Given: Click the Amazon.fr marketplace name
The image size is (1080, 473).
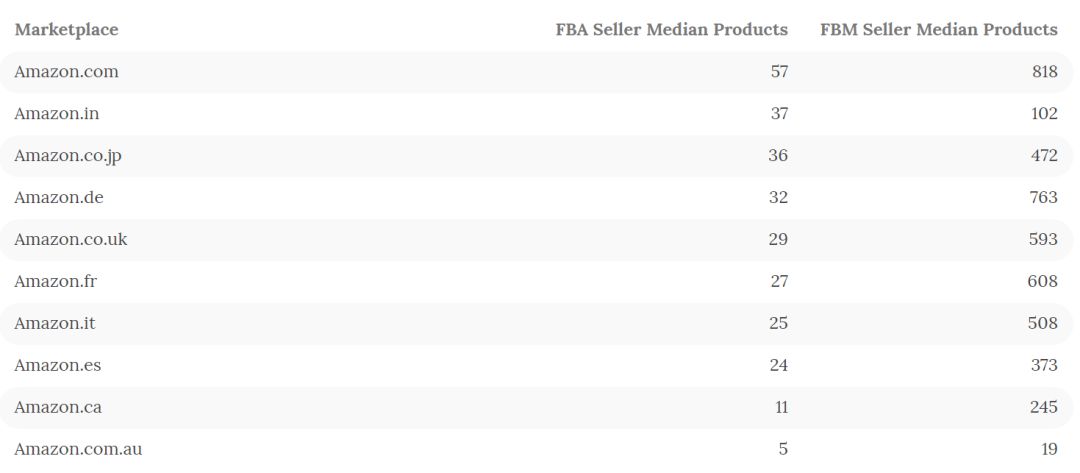Looking at the screenshot, I should click(55, 282).
